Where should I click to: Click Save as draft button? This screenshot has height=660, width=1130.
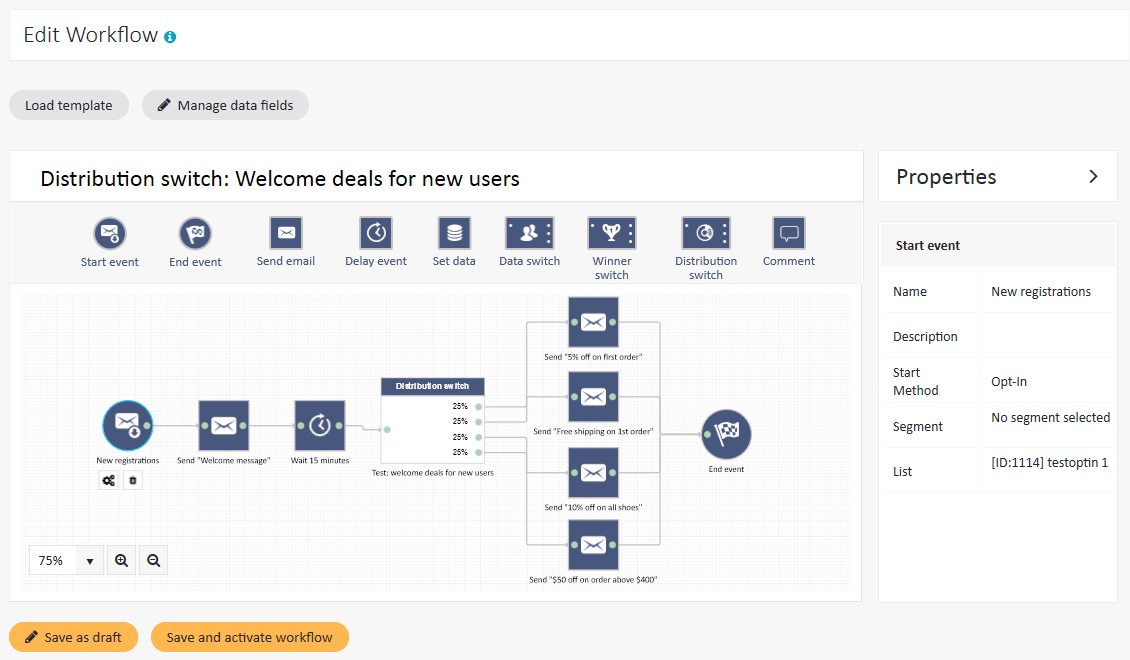point(73,637)
